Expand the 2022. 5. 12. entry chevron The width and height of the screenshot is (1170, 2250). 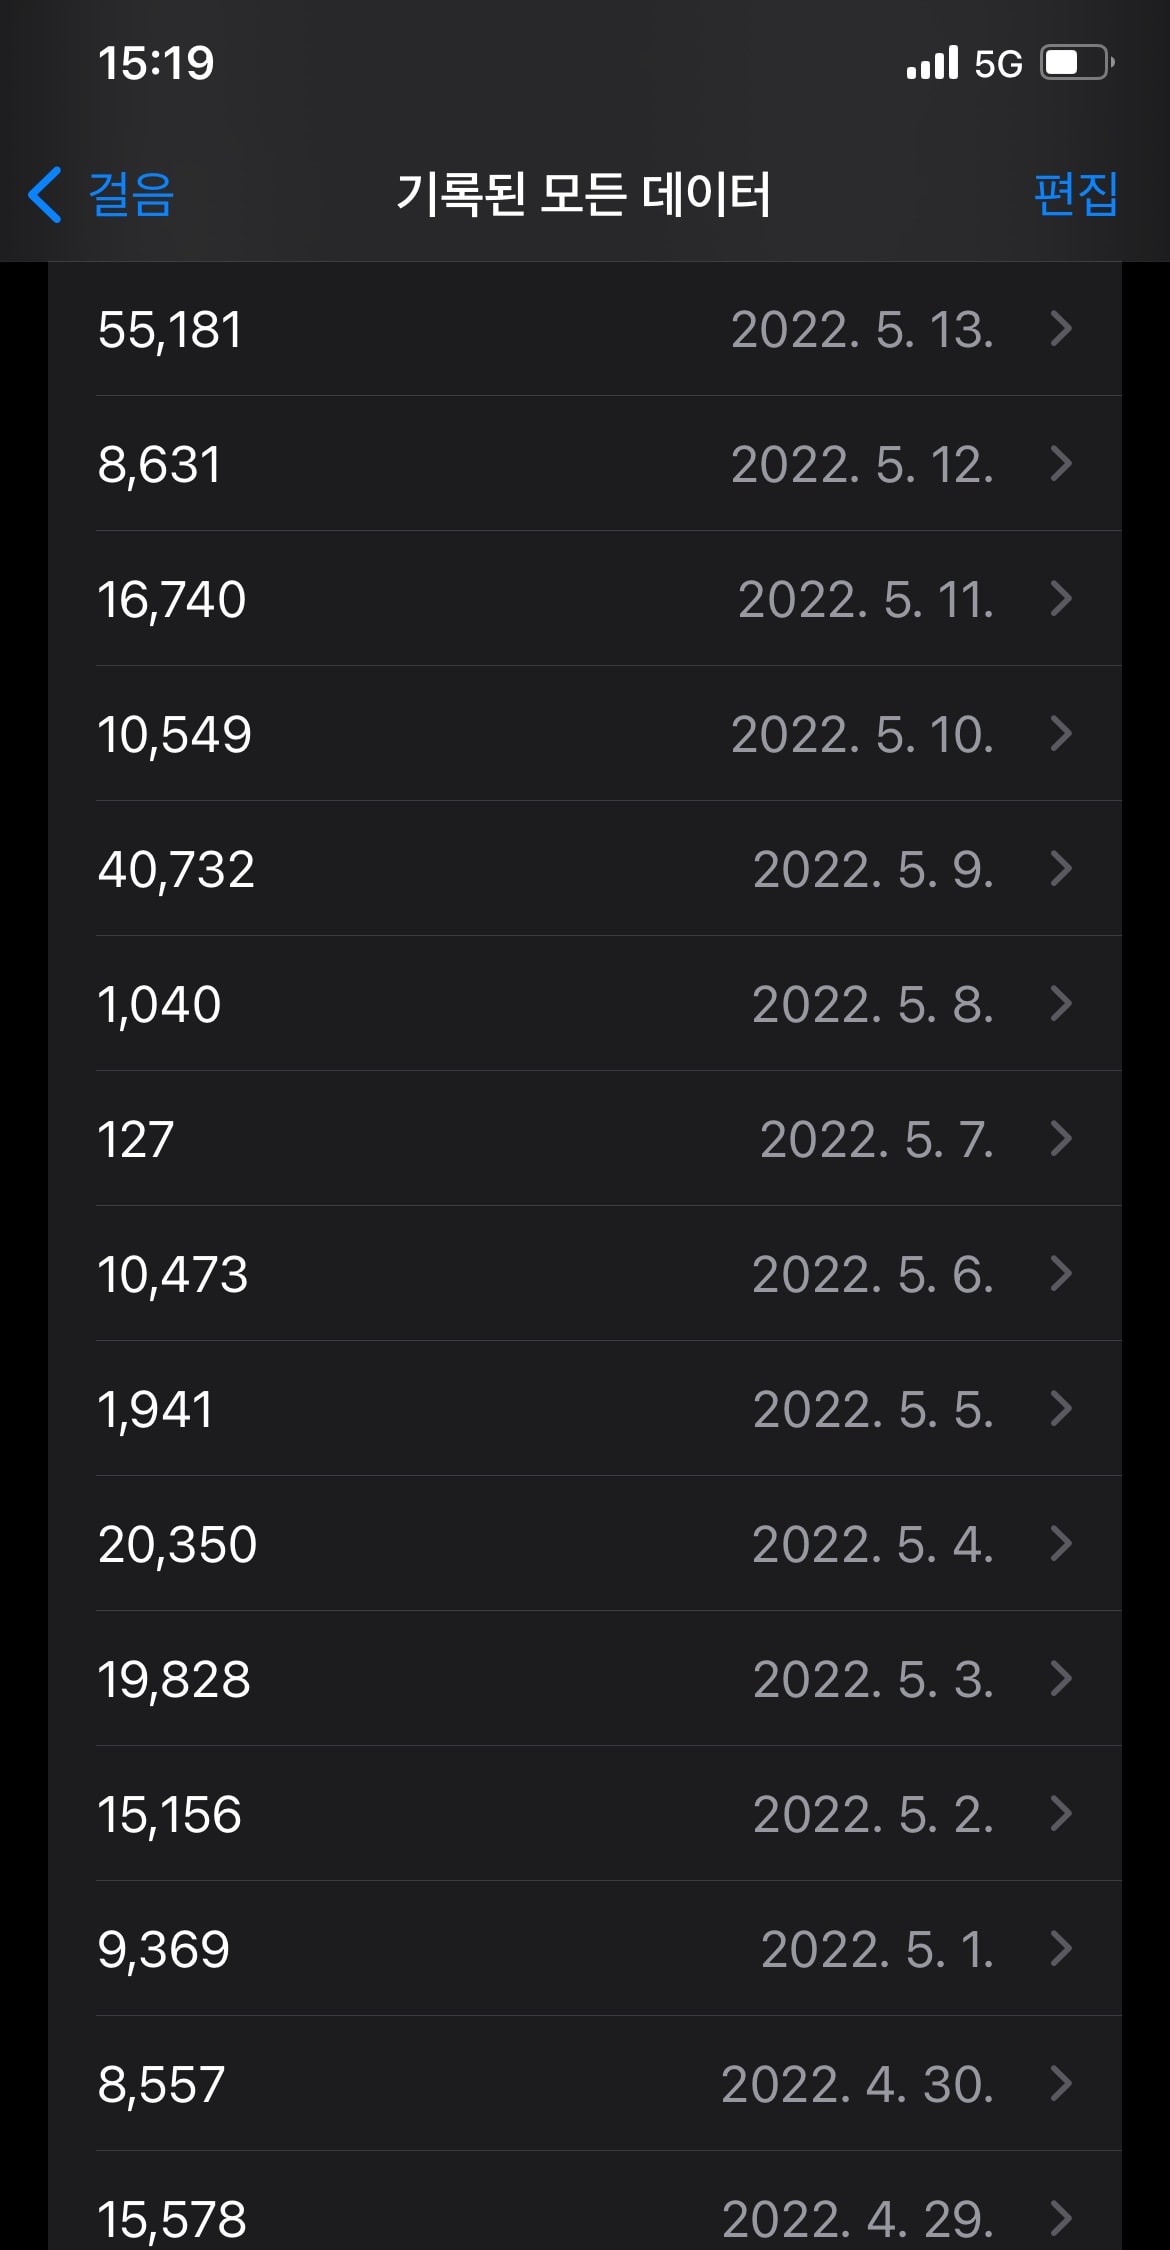point(1061,464)
